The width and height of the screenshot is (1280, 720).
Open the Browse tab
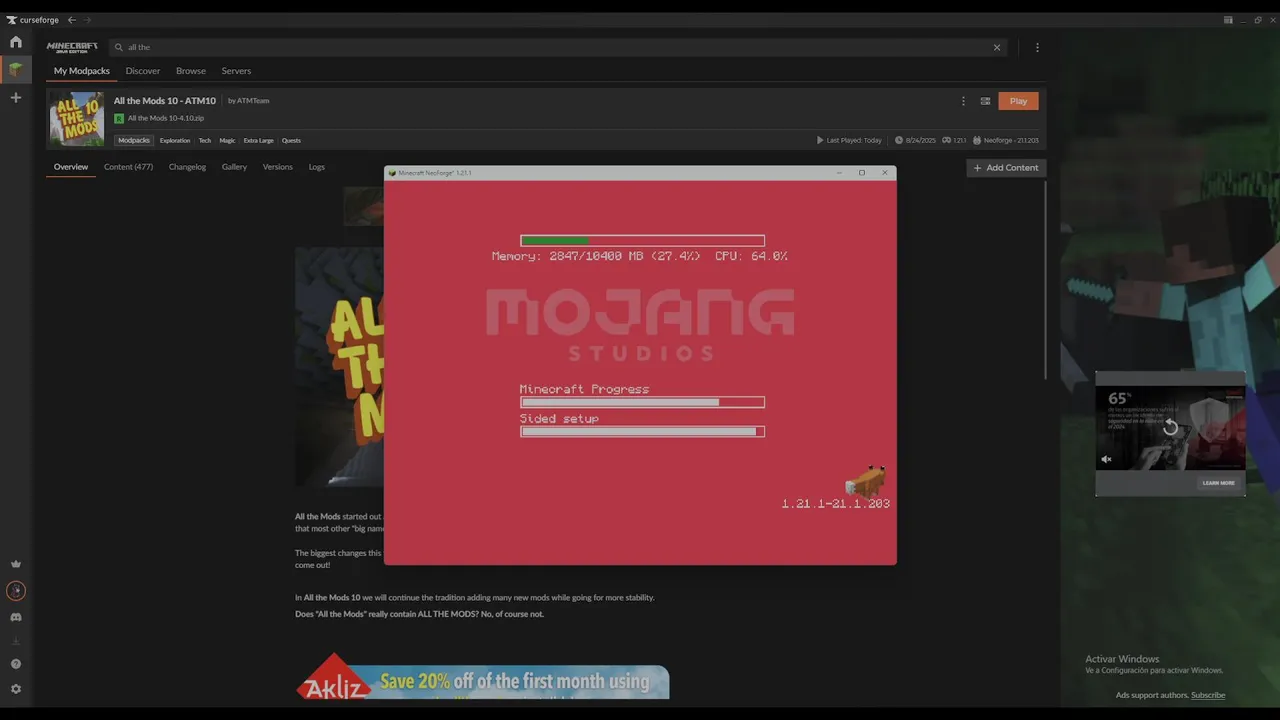pos(191,71)
